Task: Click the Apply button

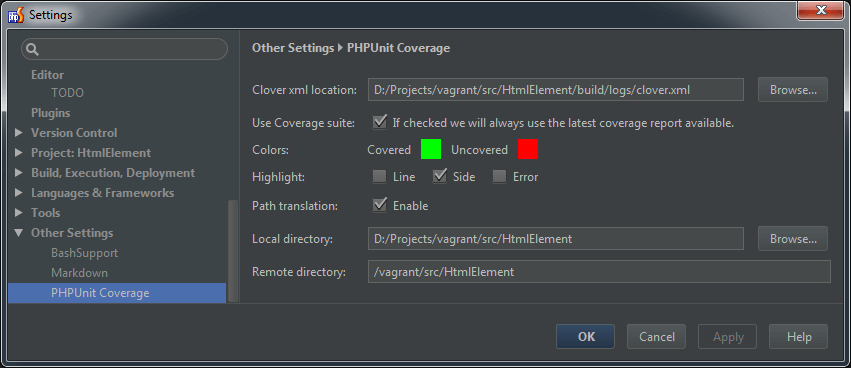Action: (x=728, y=337)
